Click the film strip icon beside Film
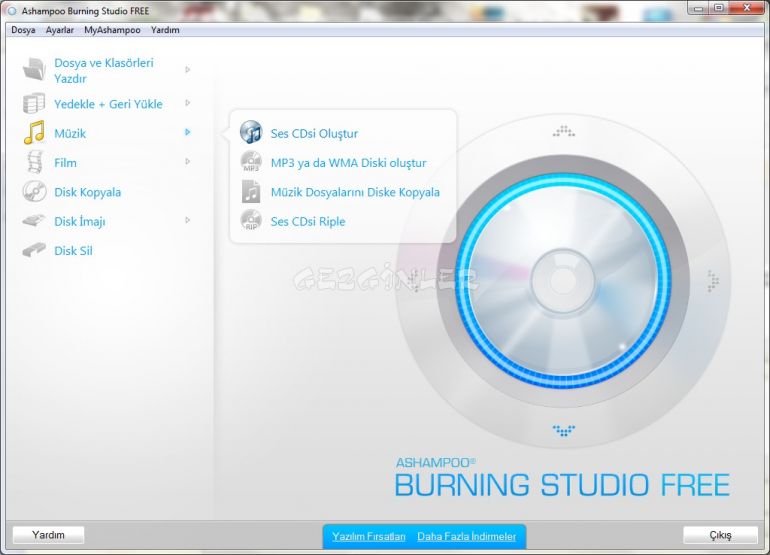 [35, 163]
